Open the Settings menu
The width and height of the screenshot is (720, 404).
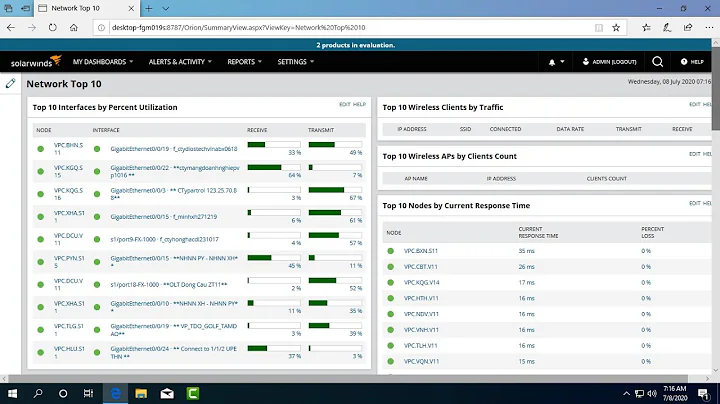[296, 62]
